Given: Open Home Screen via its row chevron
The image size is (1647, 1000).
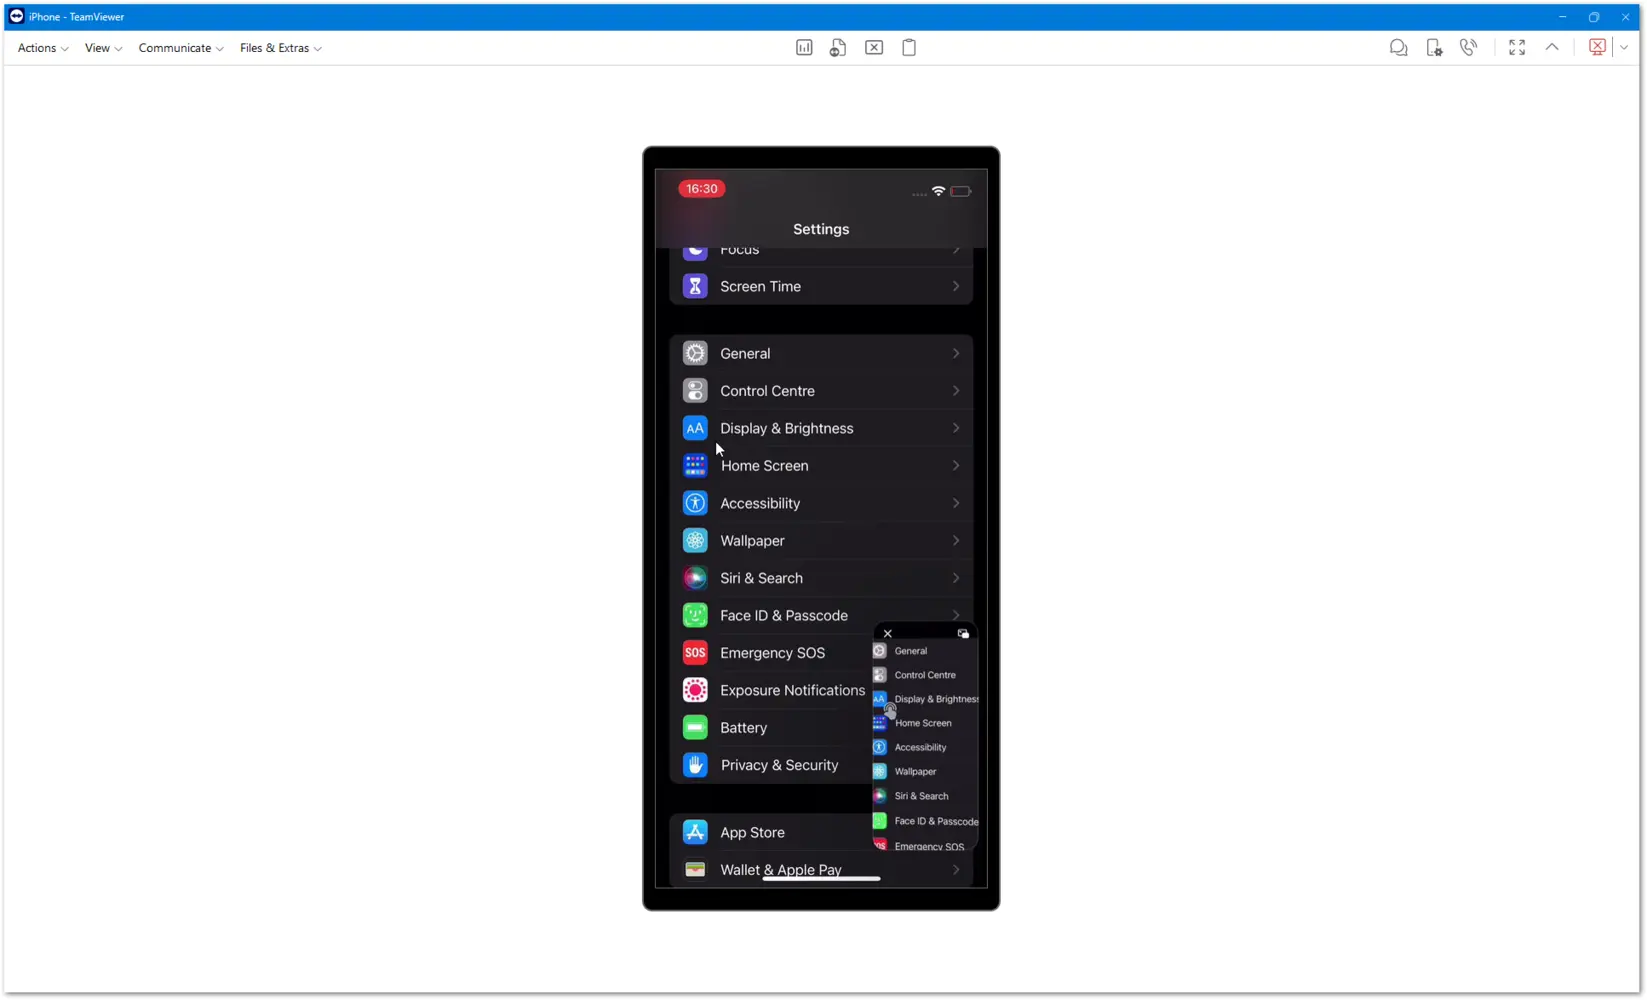Looking at the screenshot, I should click(956, 466).
